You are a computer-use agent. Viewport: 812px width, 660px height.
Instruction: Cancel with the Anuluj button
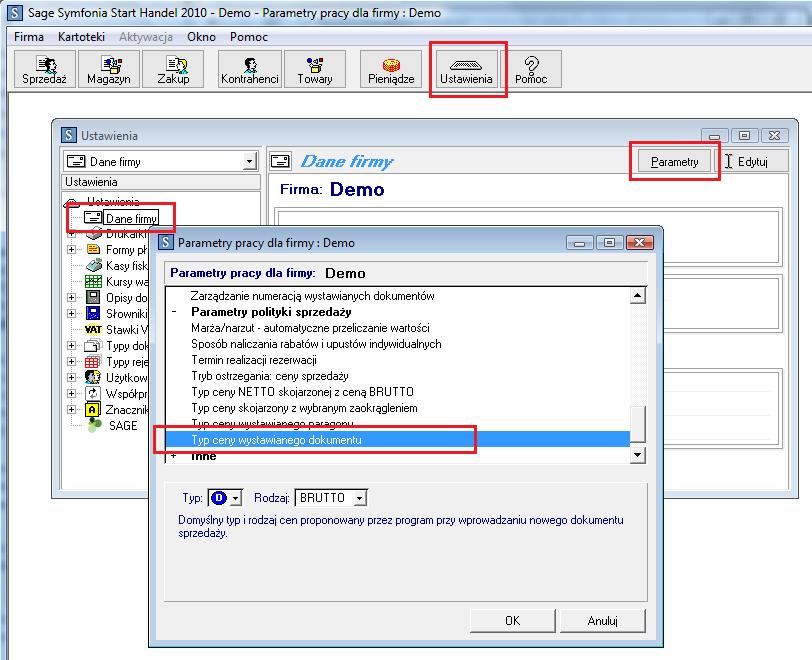pyautogui.click(x=602, y=621)
